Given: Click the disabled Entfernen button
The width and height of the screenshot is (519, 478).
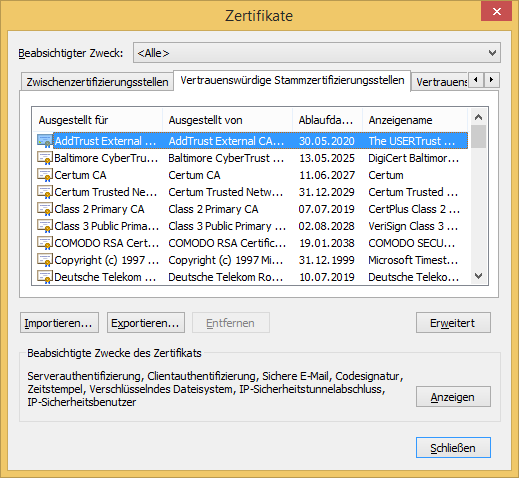Looking at the screenshot, I should (231, 323).
